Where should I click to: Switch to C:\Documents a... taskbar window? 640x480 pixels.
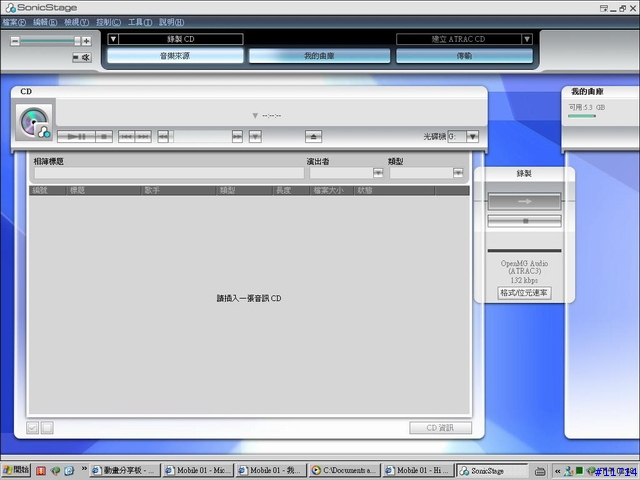point(345,470)
